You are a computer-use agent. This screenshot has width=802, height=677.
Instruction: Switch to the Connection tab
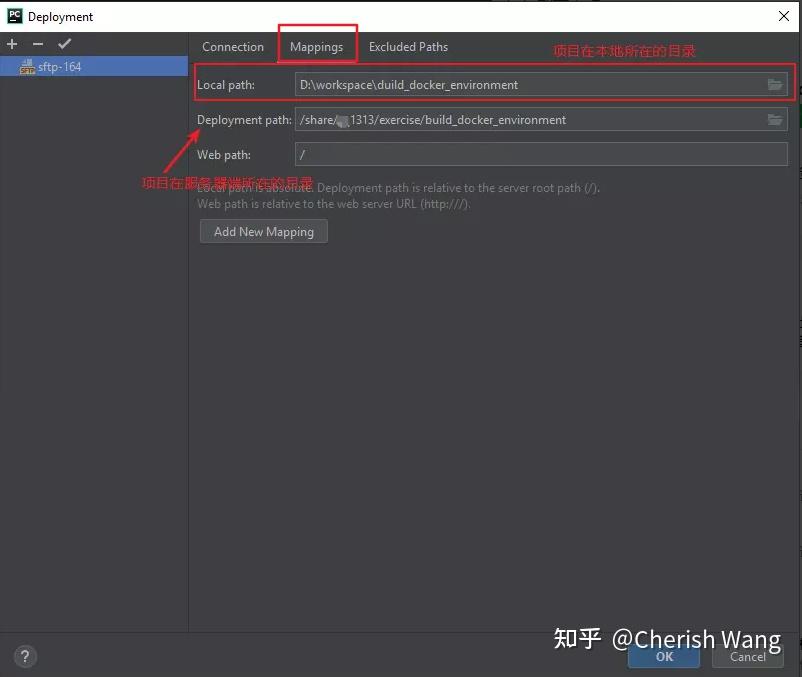tap(233, 46)
